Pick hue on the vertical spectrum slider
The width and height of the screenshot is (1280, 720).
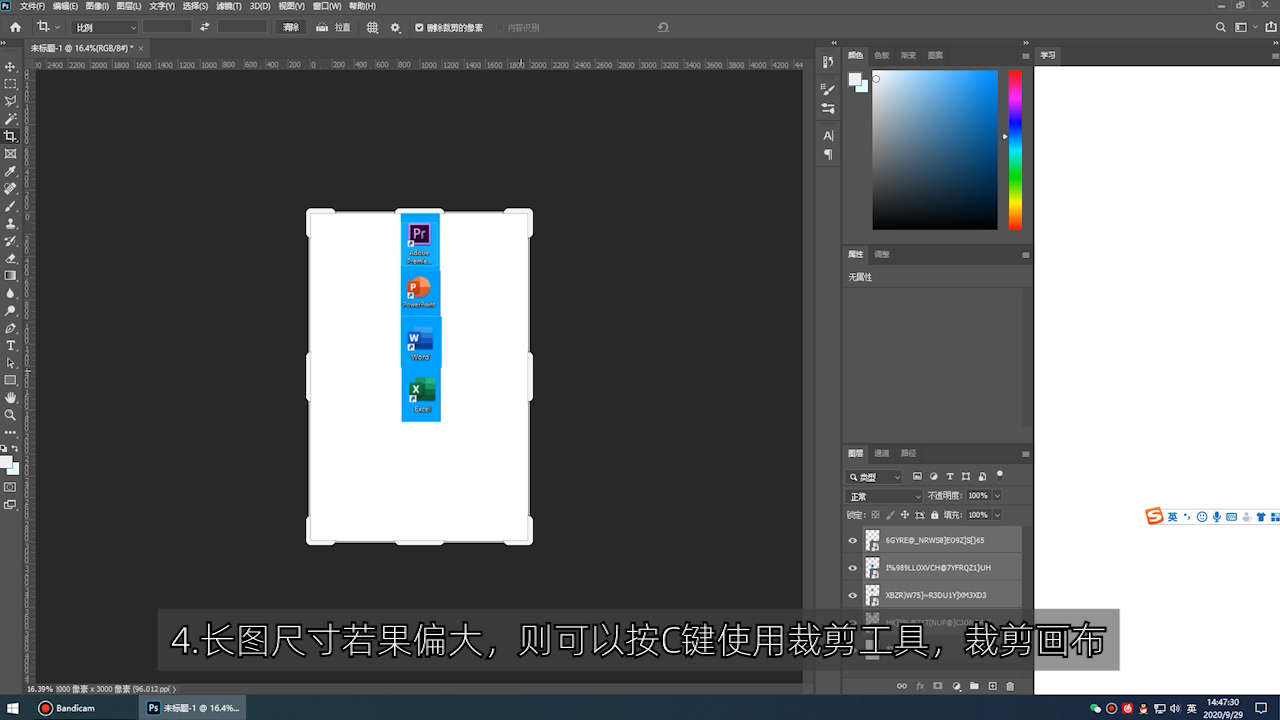click(x=1015, y=150)
